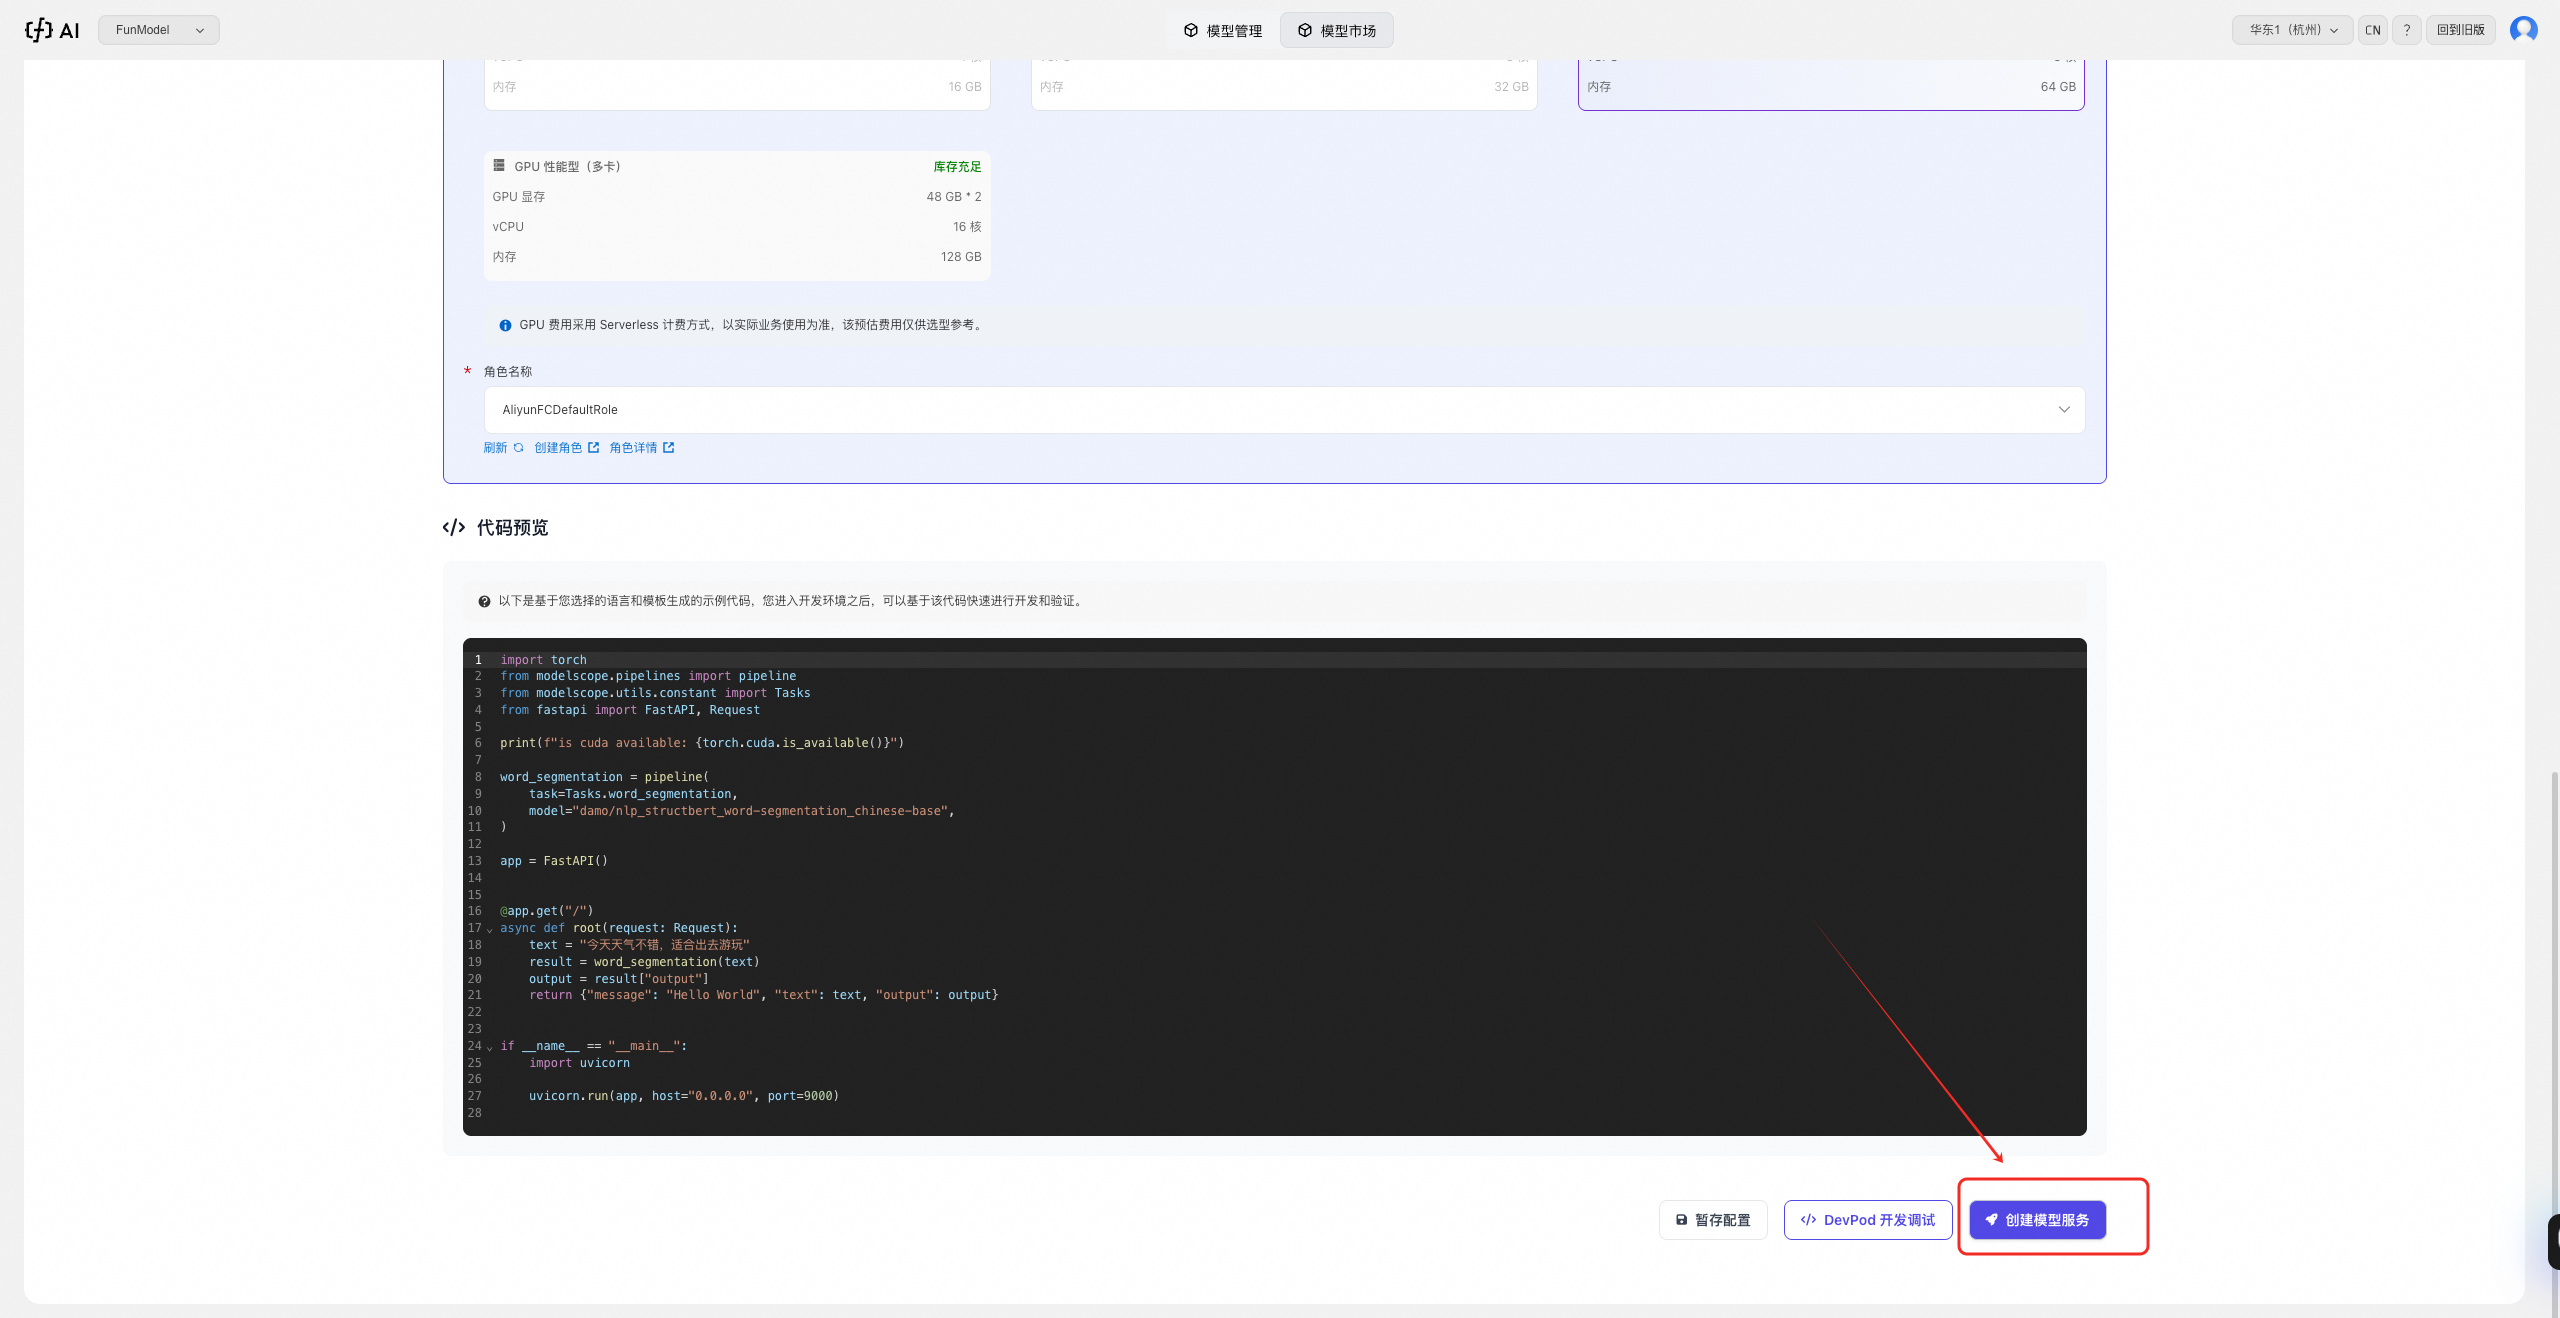Click the 创建模型服务 button

(2037, 1220)
